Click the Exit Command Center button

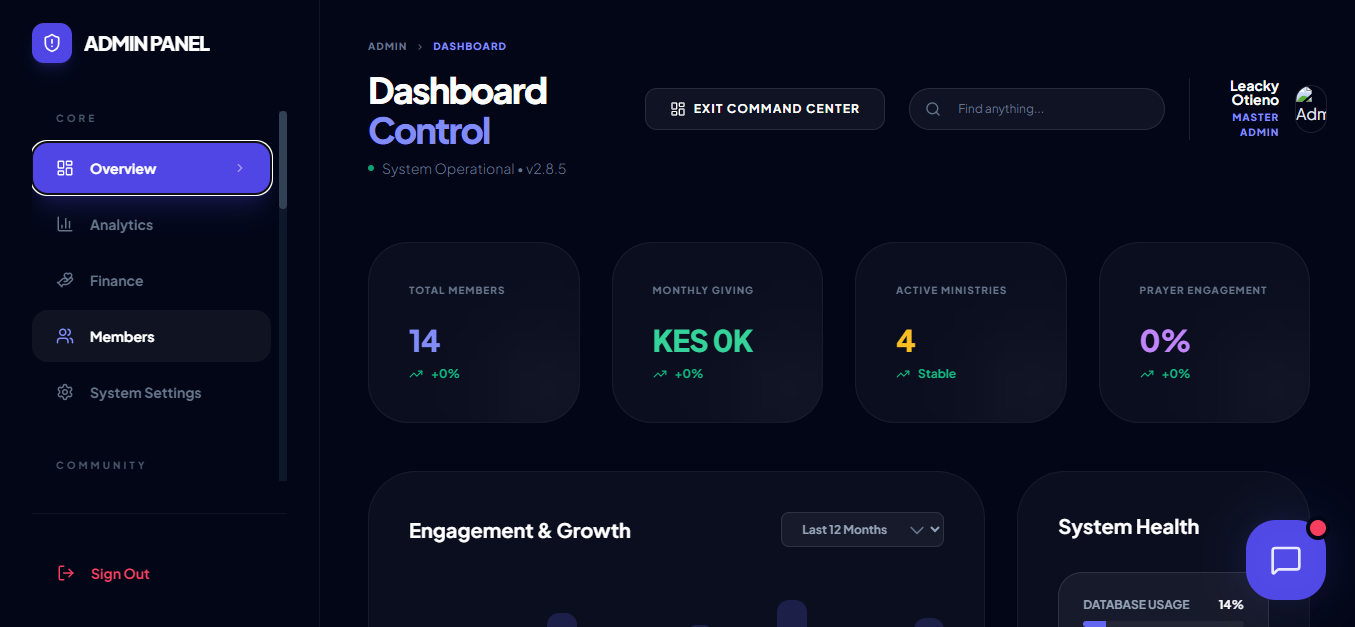click(765, 109)
